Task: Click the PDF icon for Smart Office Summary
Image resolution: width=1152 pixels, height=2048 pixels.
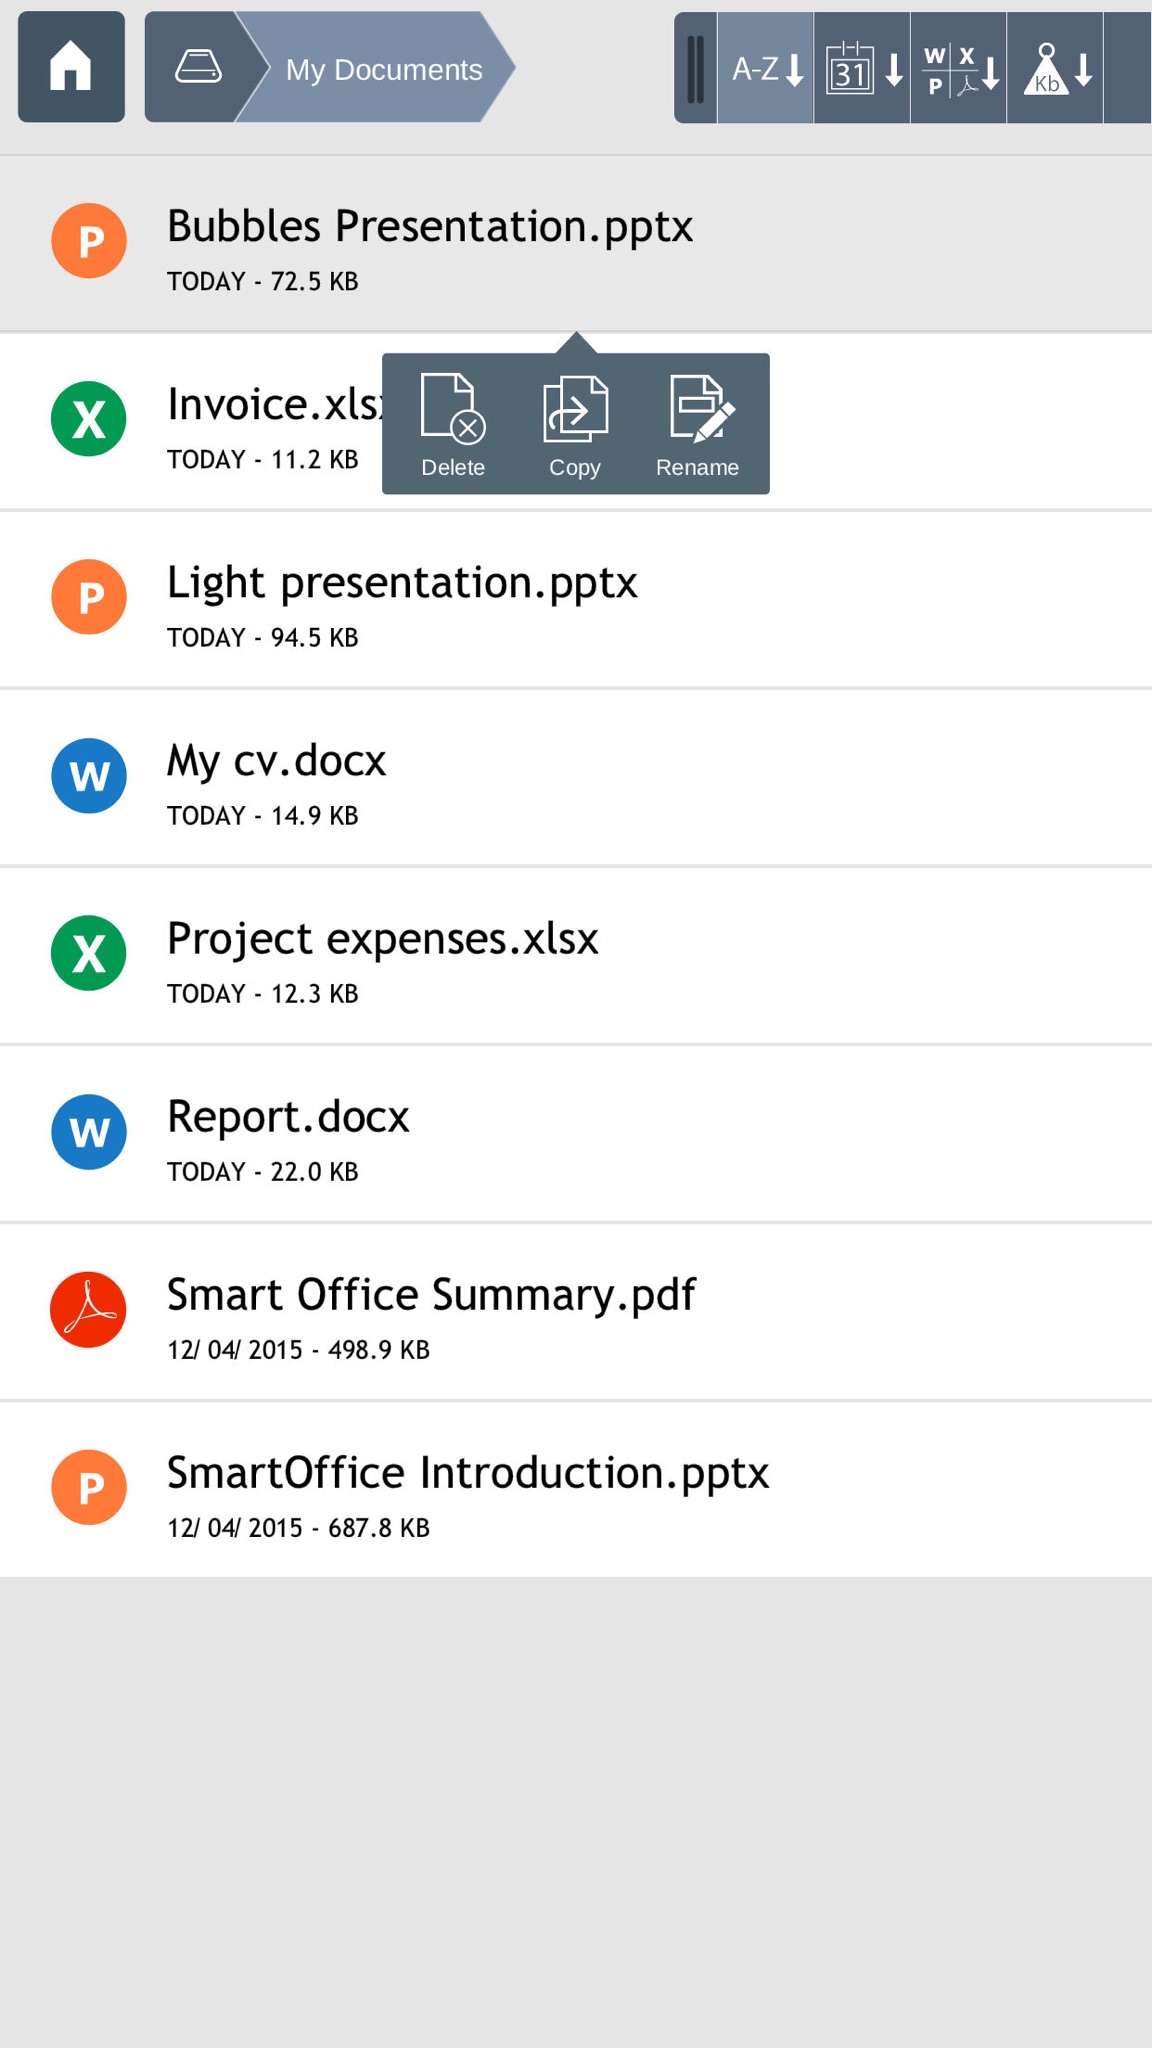Action: click(89, 1309)
